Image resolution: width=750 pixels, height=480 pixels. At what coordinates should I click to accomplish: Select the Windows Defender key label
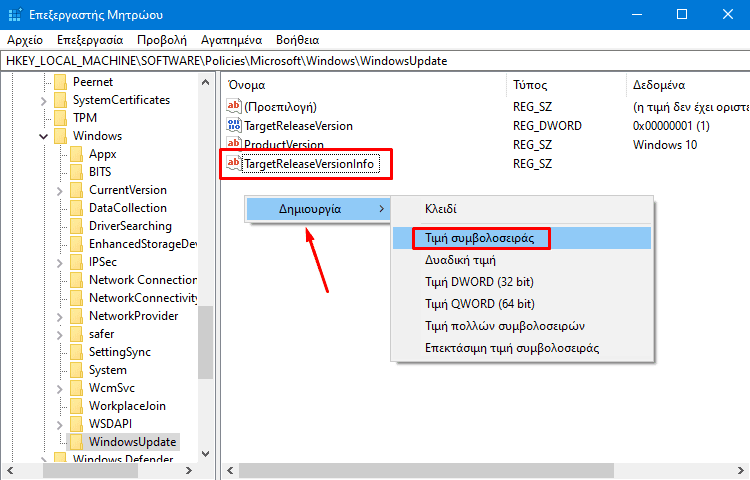(x=123, y=458)
